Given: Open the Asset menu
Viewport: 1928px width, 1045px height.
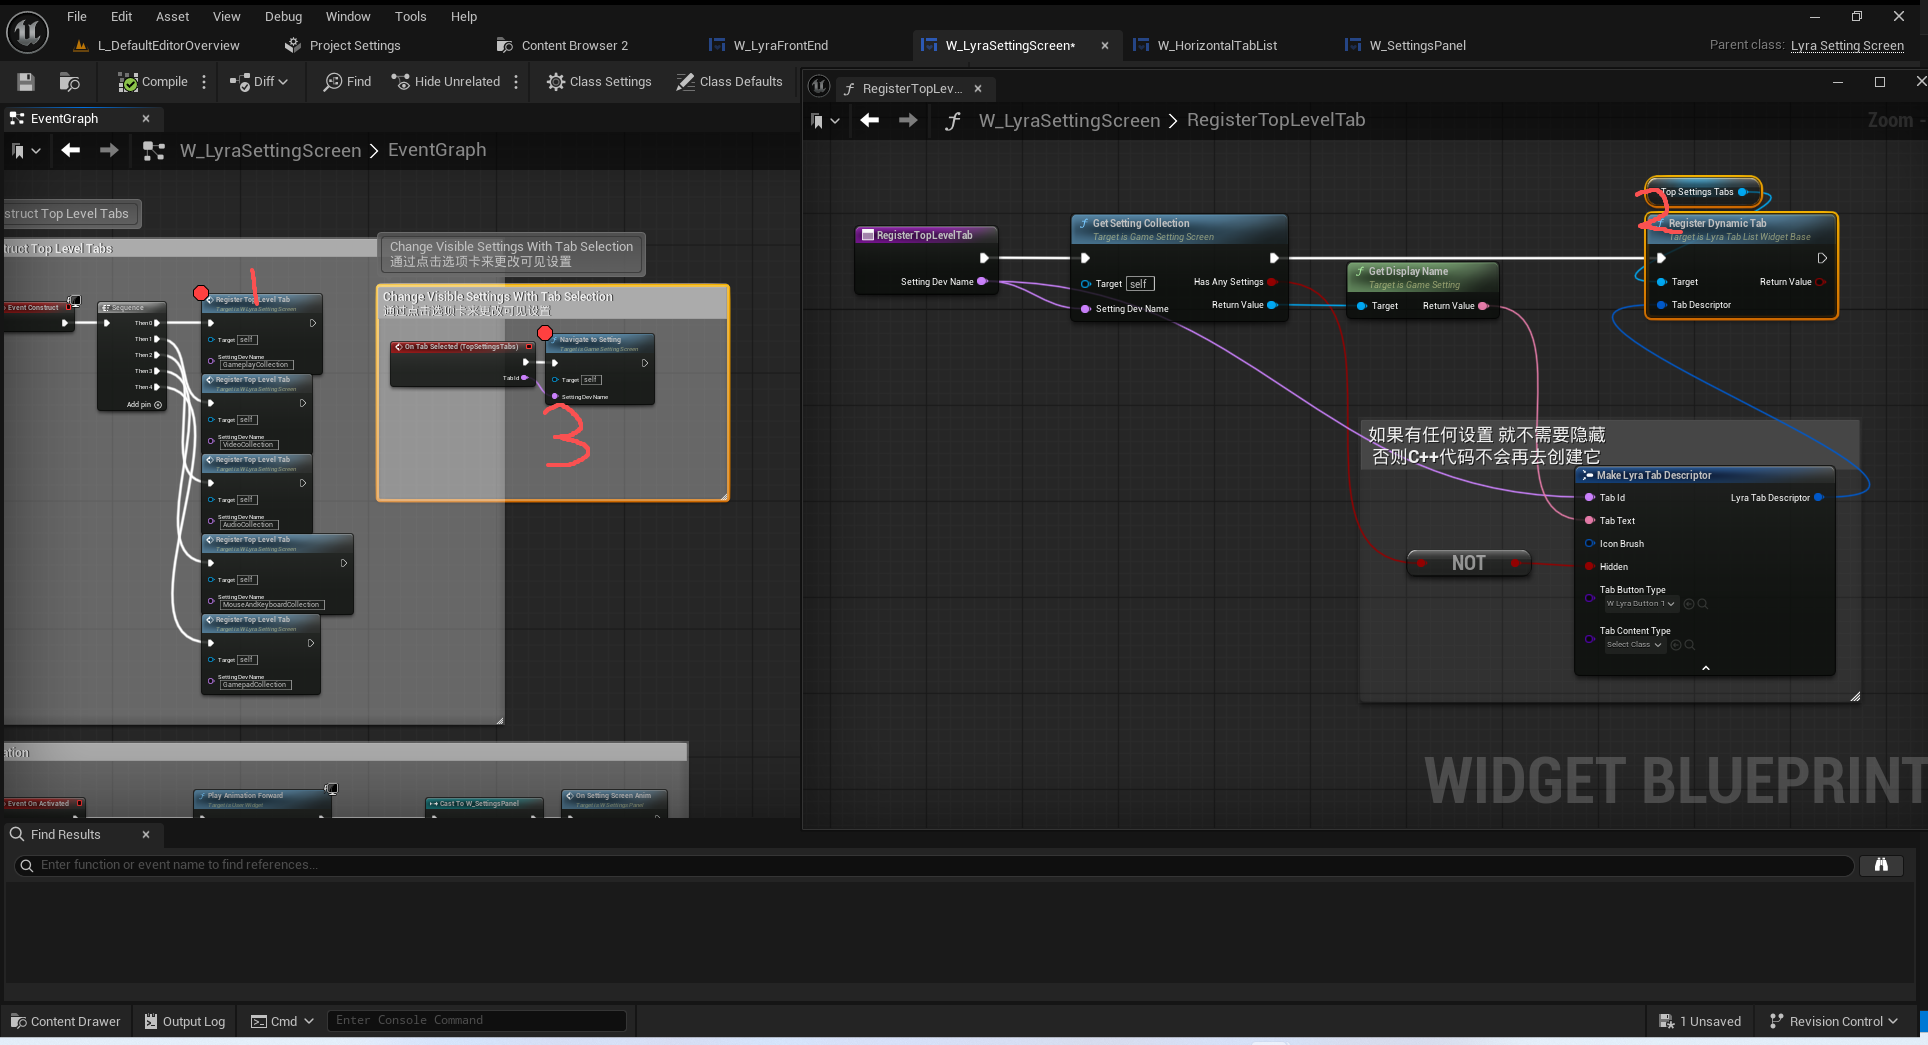Looking at the screenshot, I should coord(172,16).
